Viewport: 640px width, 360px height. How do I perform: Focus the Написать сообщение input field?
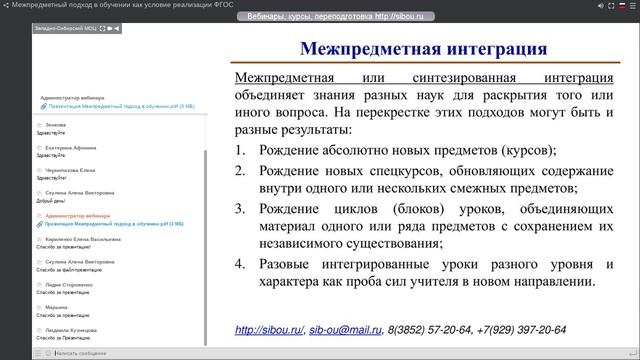pyautogui.click(x=341, y=353)
